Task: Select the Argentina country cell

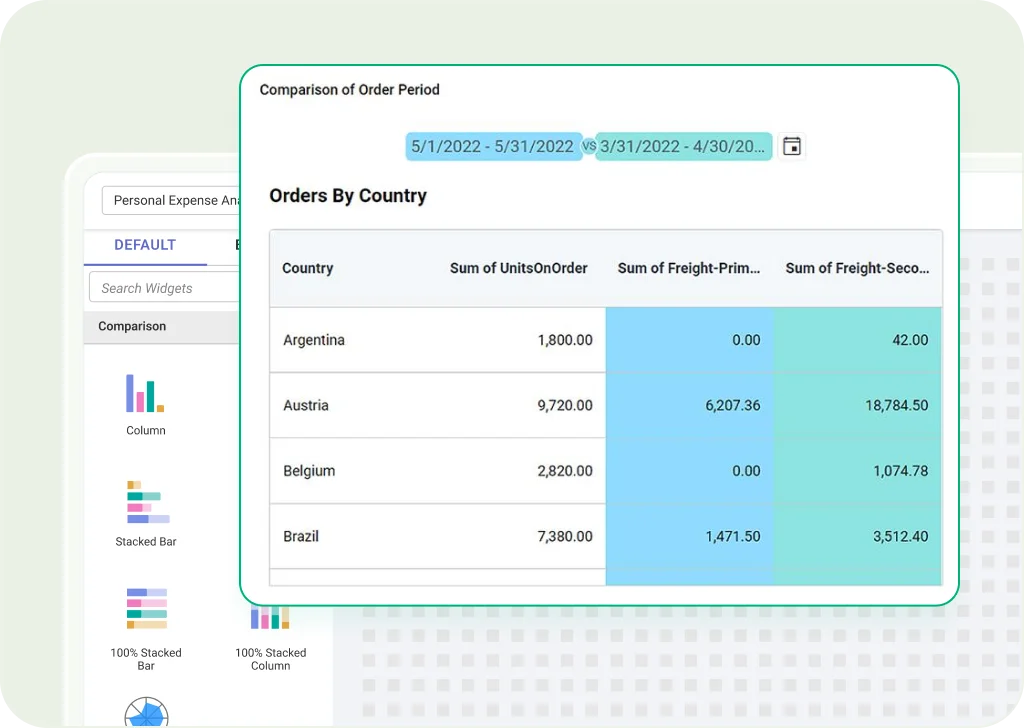Action: coord(314,340)
